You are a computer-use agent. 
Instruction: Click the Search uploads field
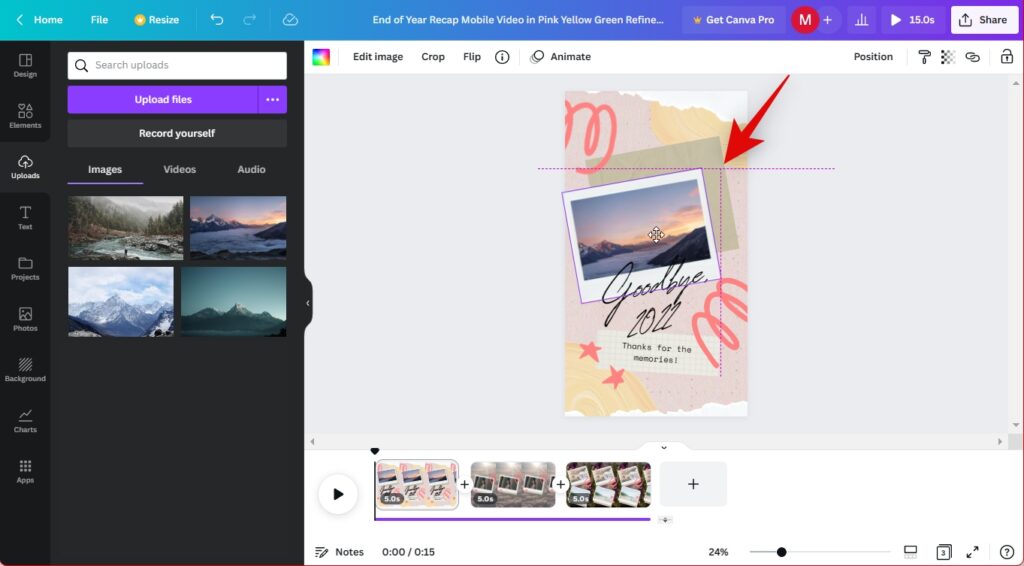[x=177, y=65]
